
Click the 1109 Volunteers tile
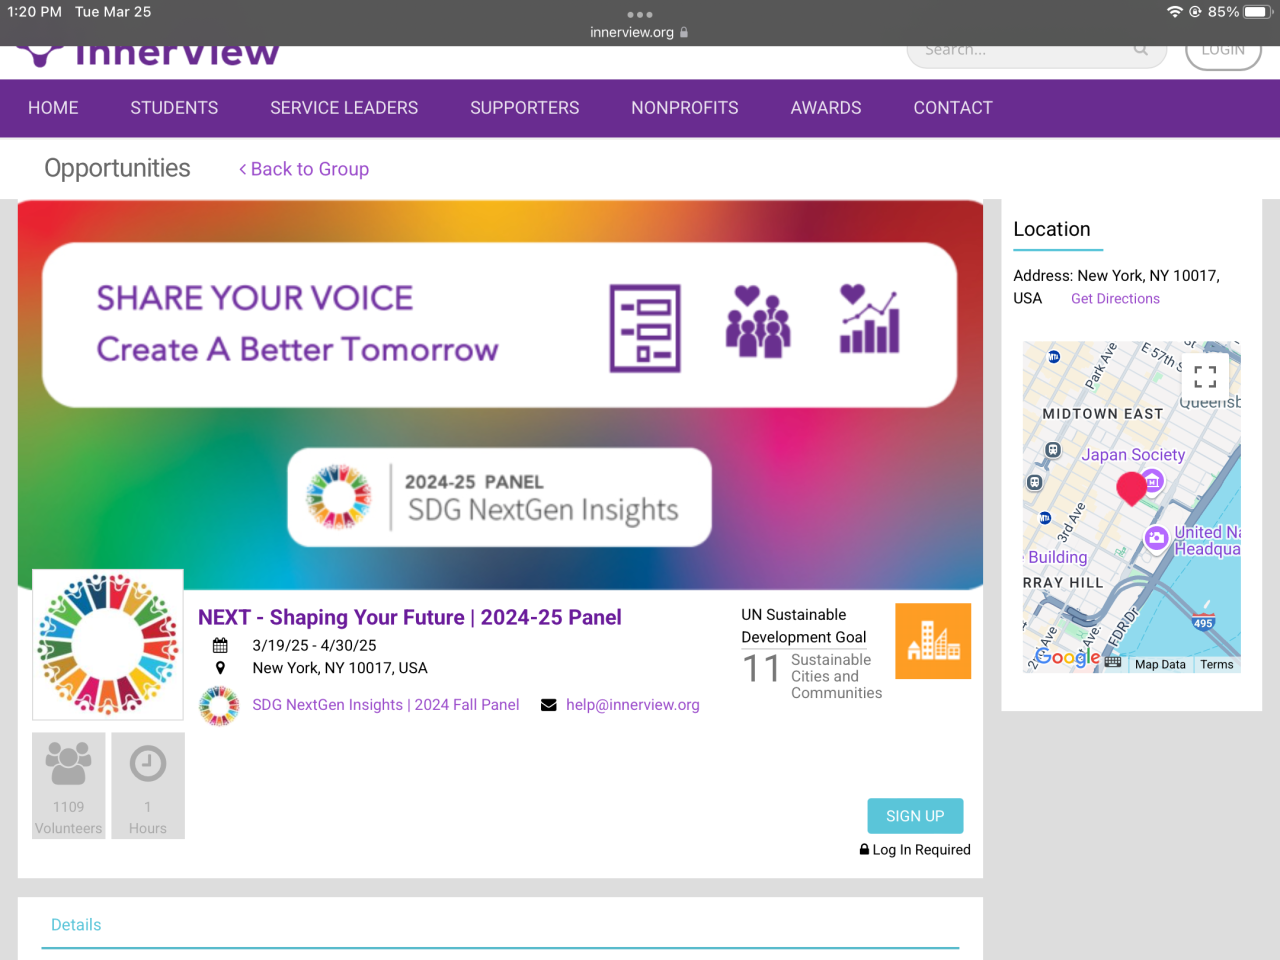coord(69,786)
